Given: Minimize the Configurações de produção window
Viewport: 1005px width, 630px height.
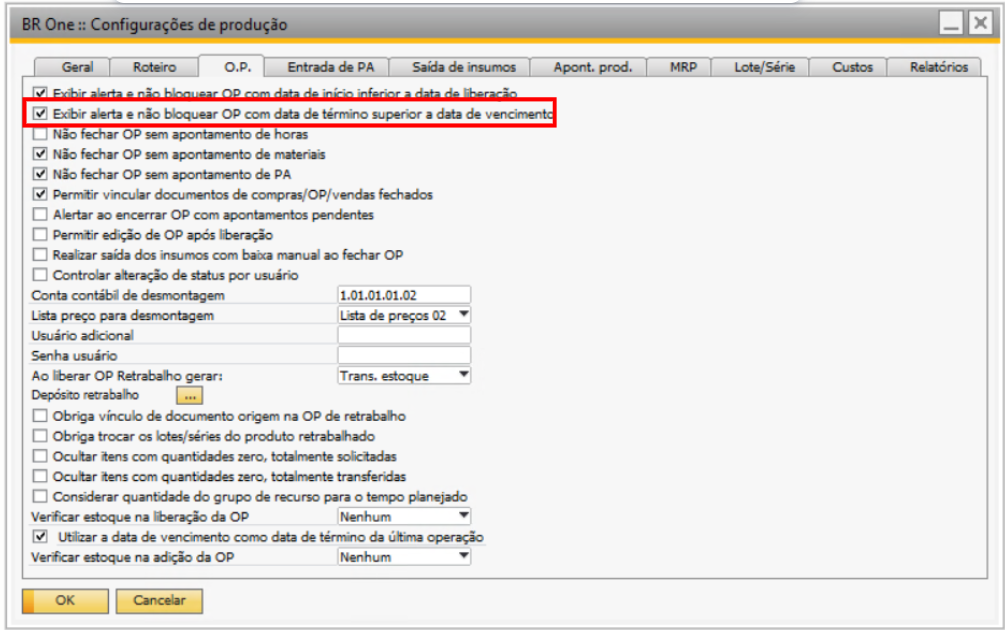Looking at the screenshot, I should (951, 23).
